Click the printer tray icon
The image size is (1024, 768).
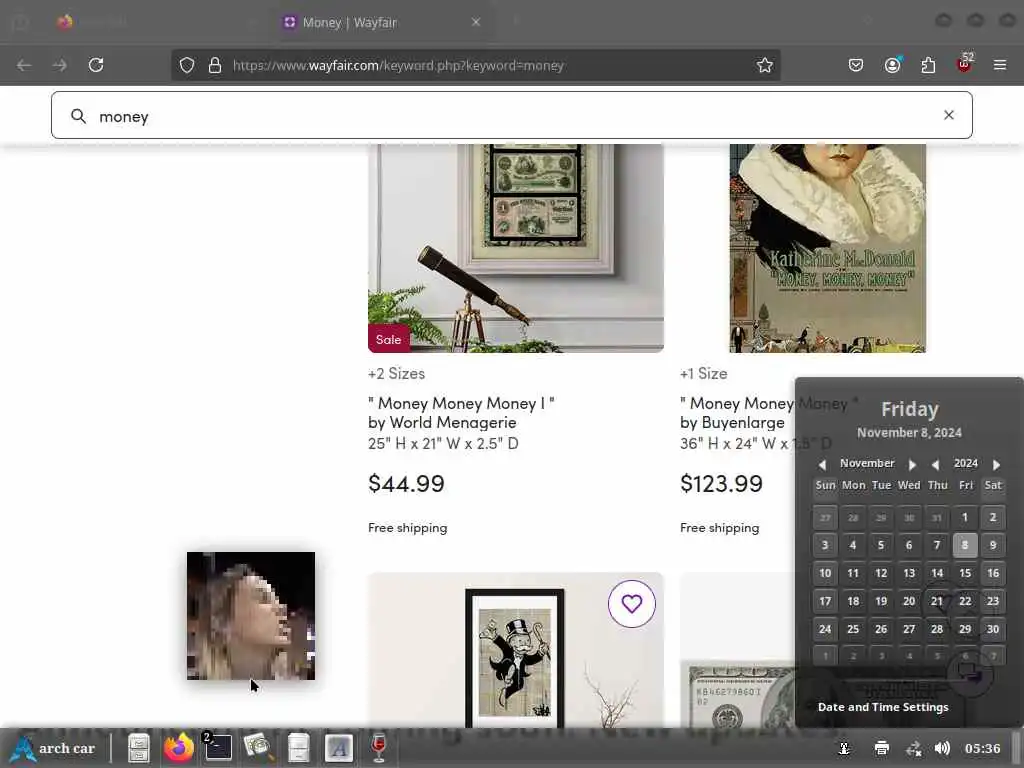[882, 748]
